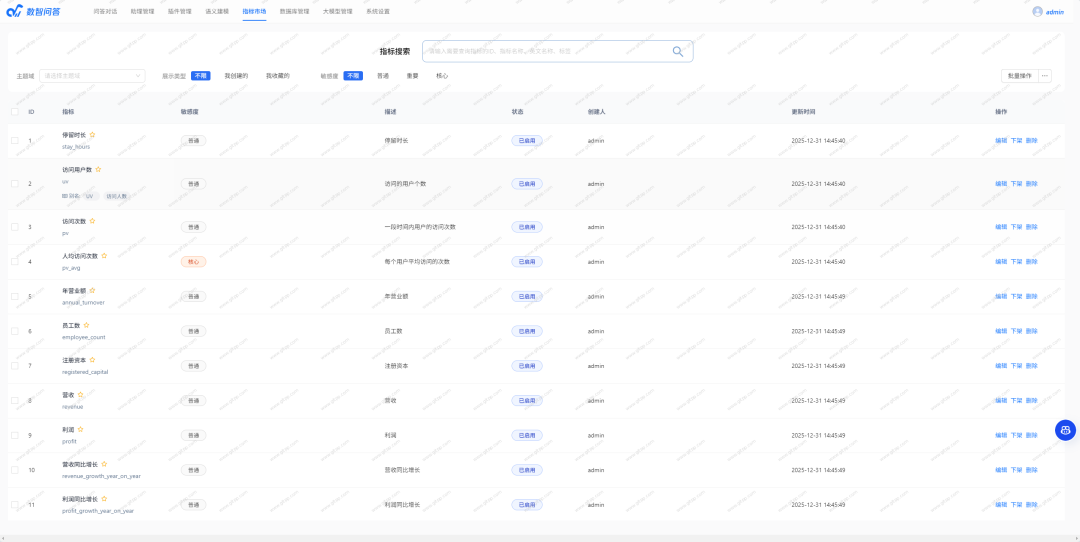Favorite the stay_hours metric star
The image size is (1080, 542).
(92, 135)
